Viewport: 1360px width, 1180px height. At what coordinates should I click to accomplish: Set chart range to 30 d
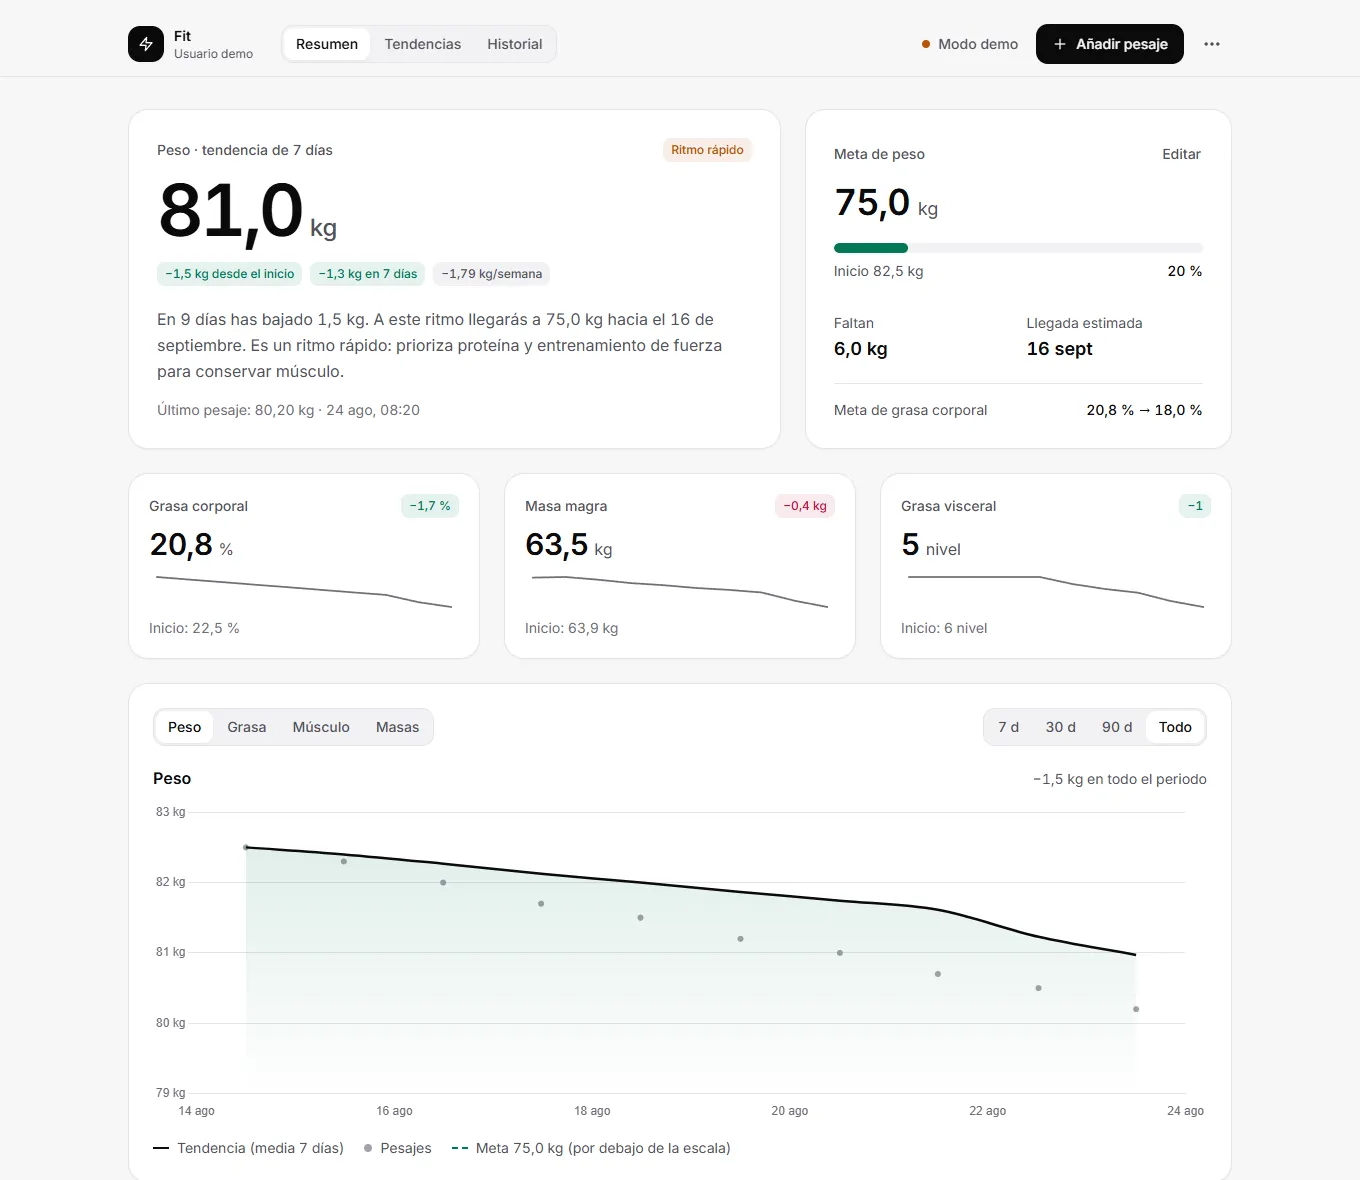[x=1061, y=727]
